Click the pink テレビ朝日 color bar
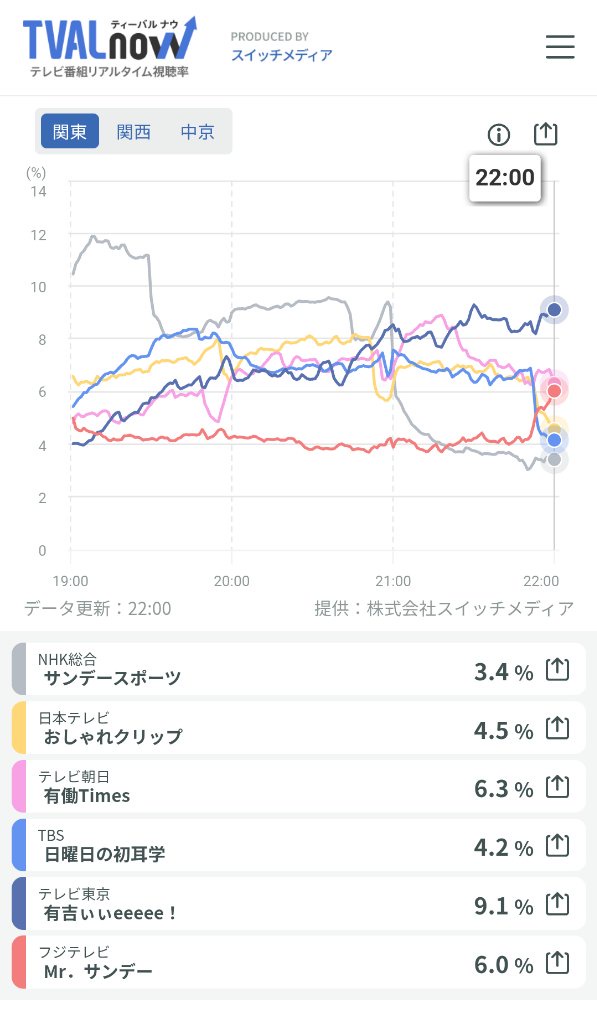 point(19,786)
